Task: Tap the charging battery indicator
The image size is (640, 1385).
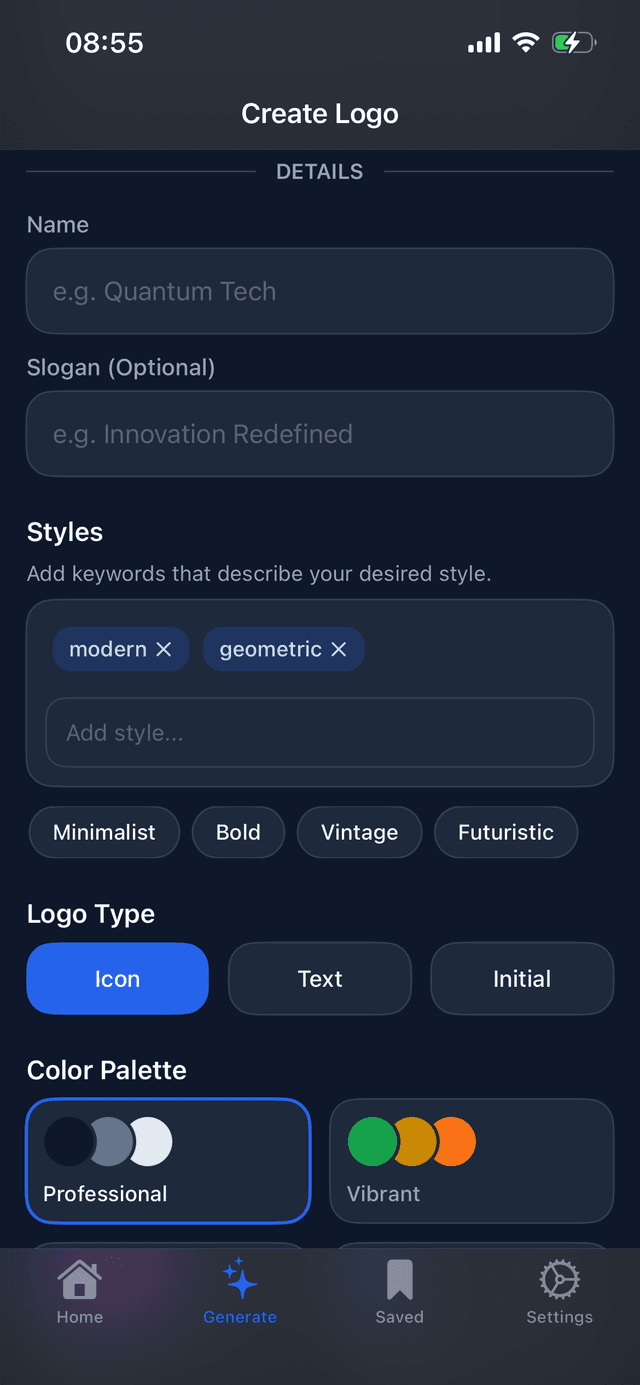Action: pos(573,42)
